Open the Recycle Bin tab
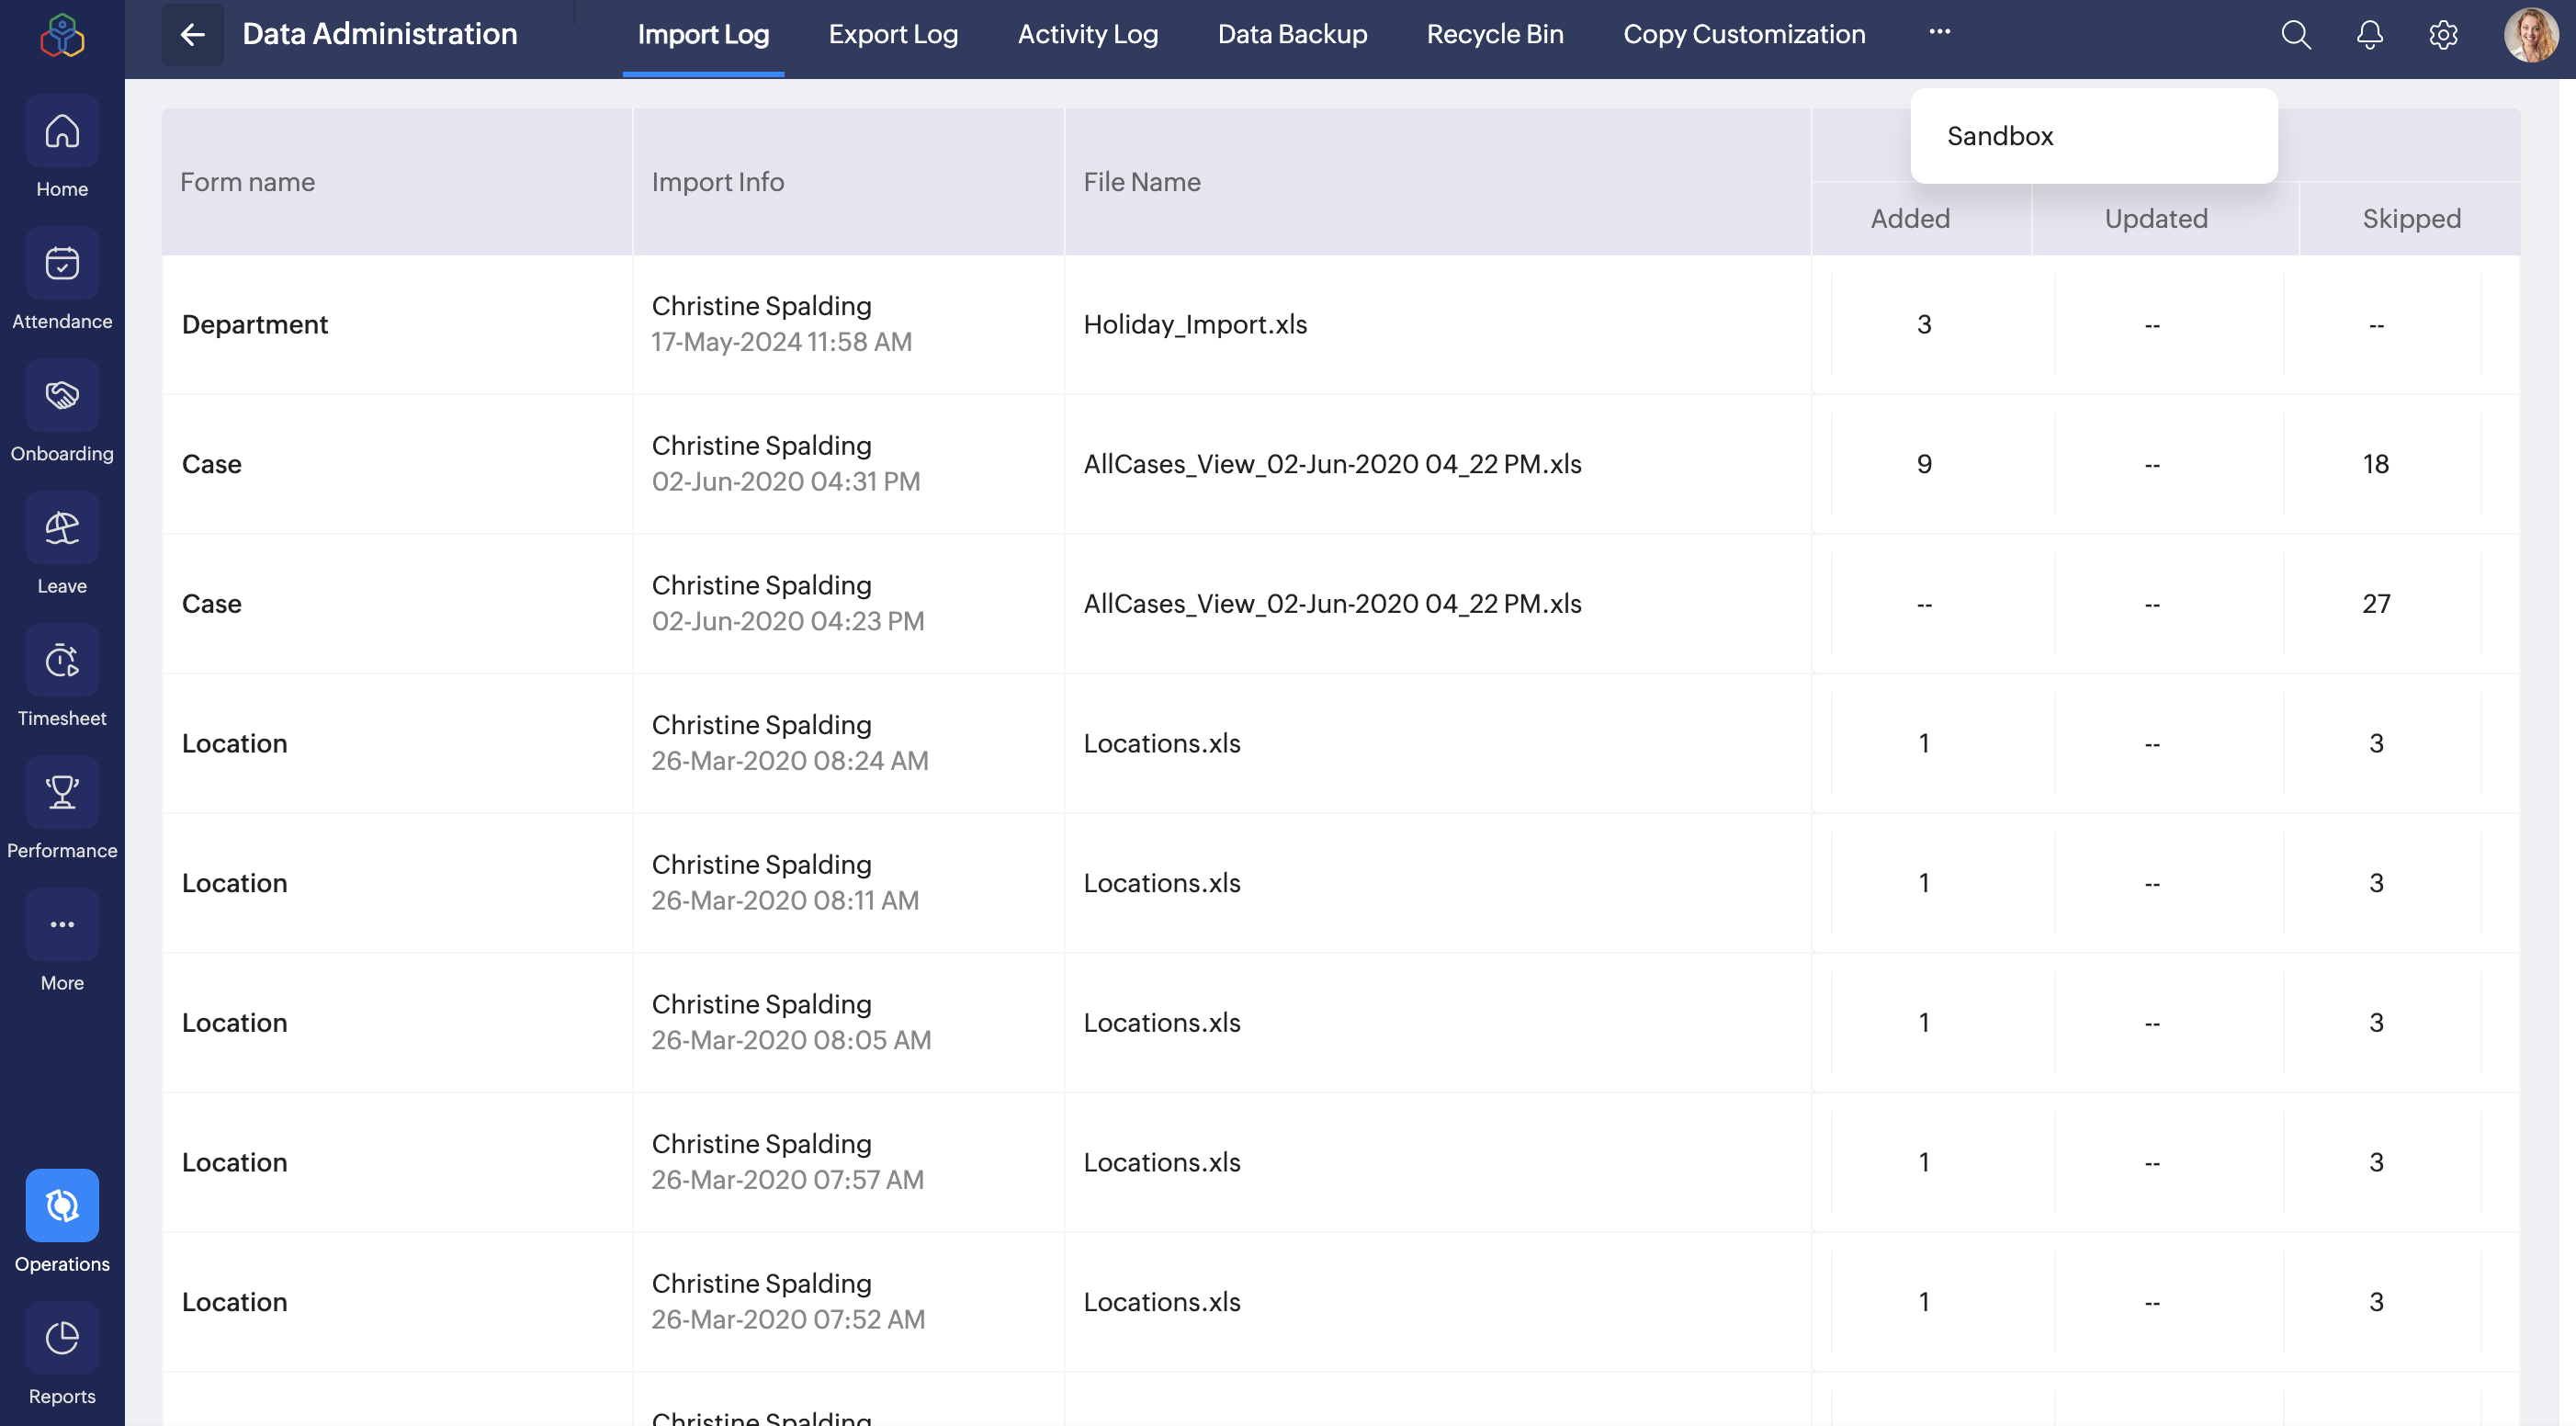2576x1426 pixels. 1494,35
